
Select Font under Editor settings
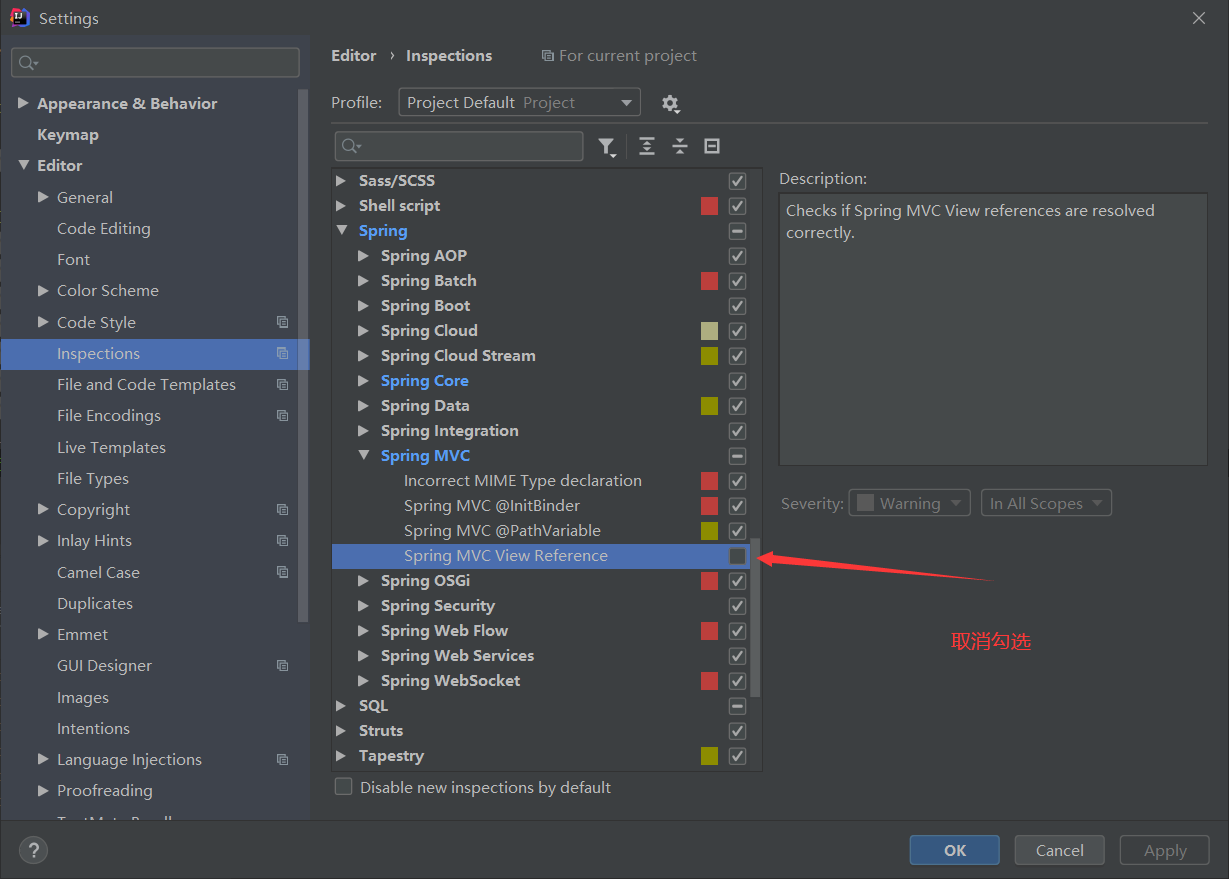73,259
